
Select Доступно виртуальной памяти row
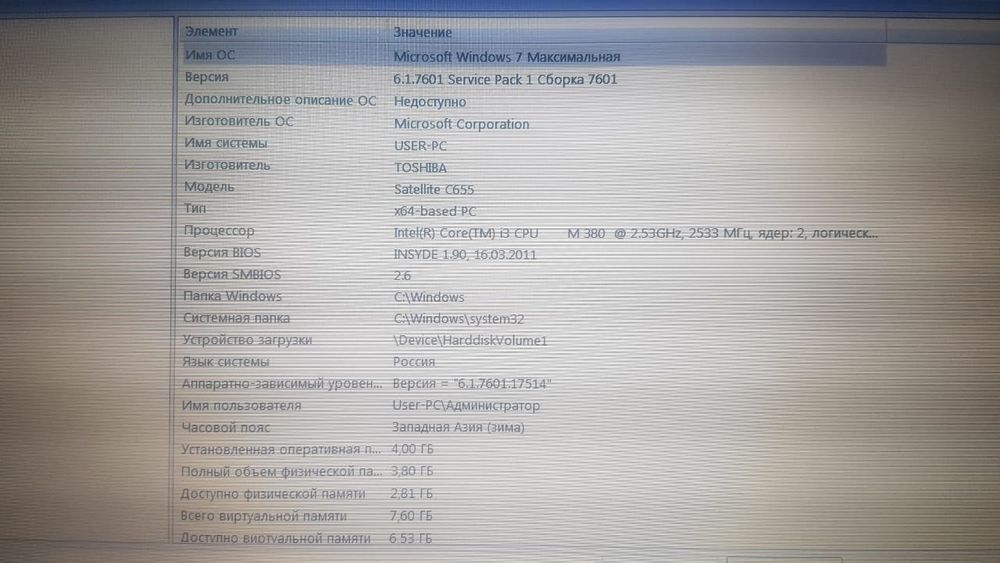[x=276, y=538]
